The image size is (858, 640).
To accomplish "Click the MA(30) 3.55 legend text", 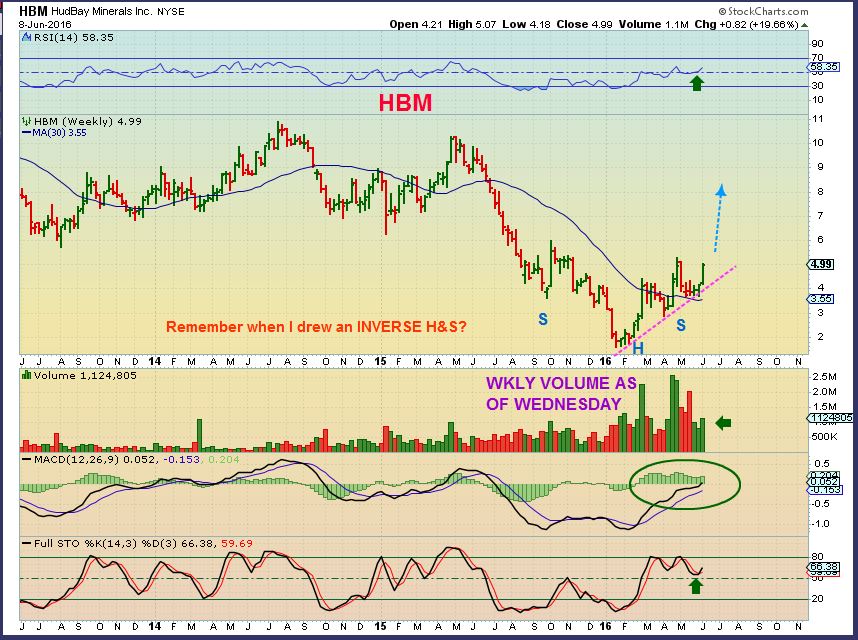I will click(59, 132).
